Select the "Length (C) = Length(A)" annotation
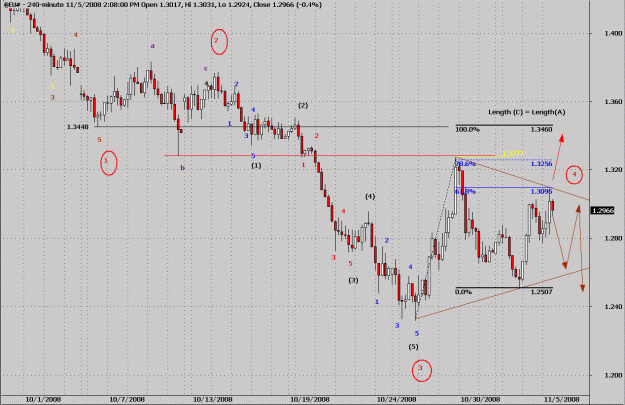Screen dimensions: 625x405 [527, 112]
